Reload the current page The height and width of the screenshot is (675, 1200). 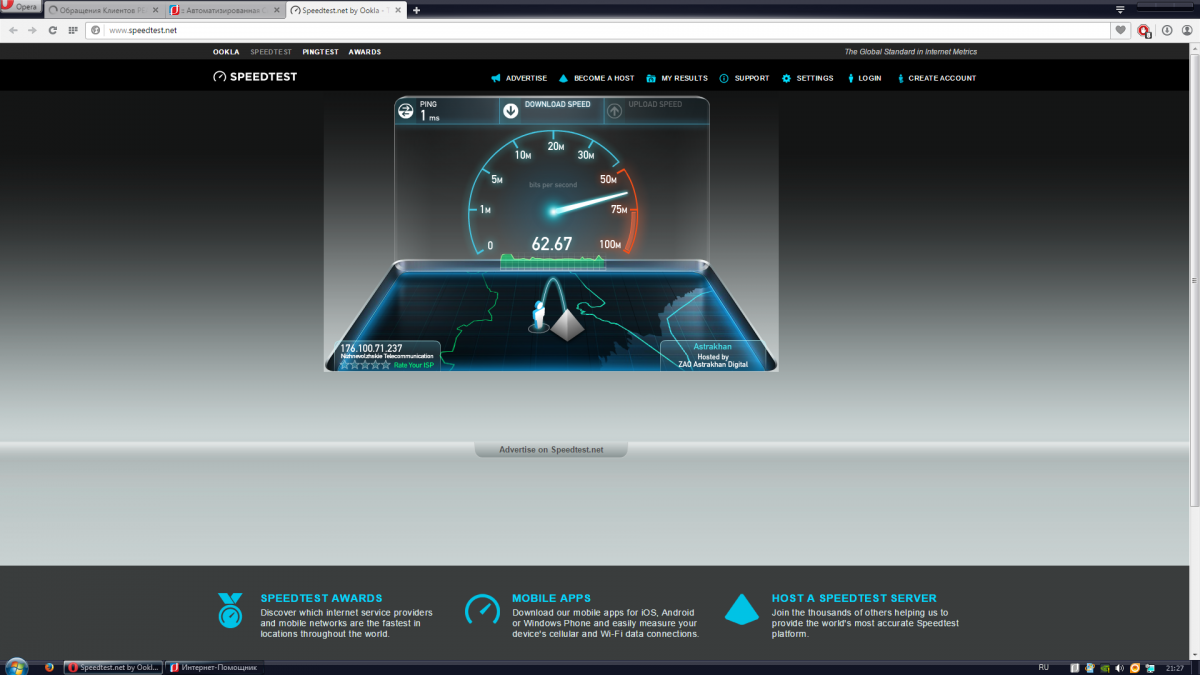(53, 30)
